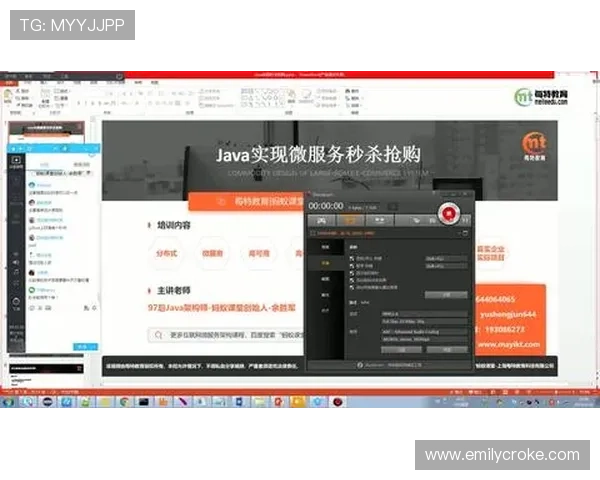Viewport: 600px width, 480px height.
Task: Click the red Bandicam icon on taskbar
Action: pyautogui.click(x=338, y=402)
